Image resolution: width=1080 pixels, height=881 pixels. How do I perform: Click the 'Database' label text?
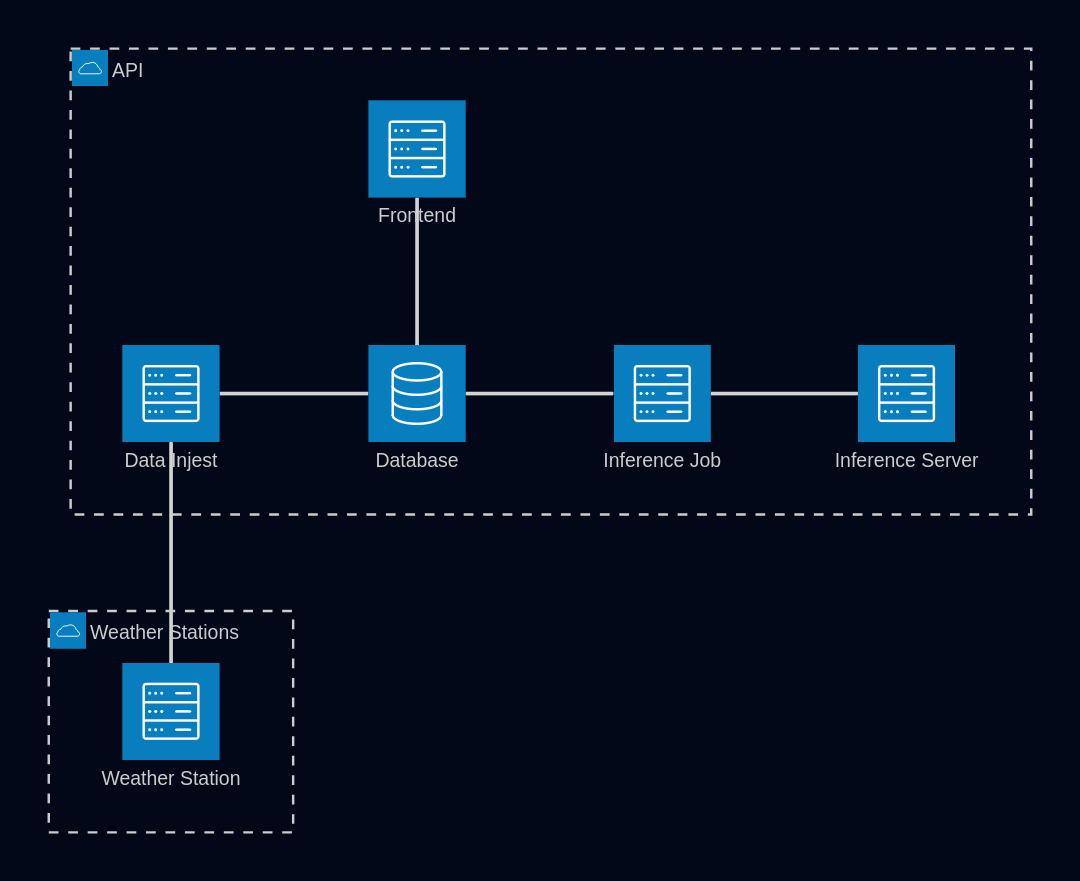coord(417,460)
